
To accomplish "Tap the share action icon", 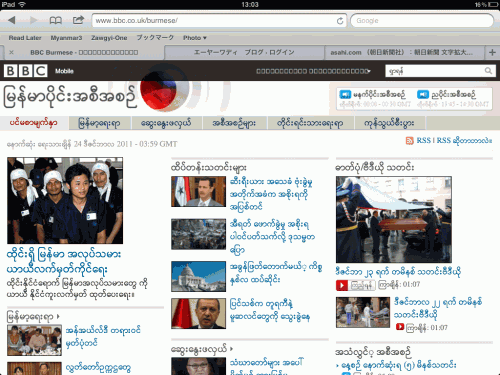I will [x=78, y=20].
